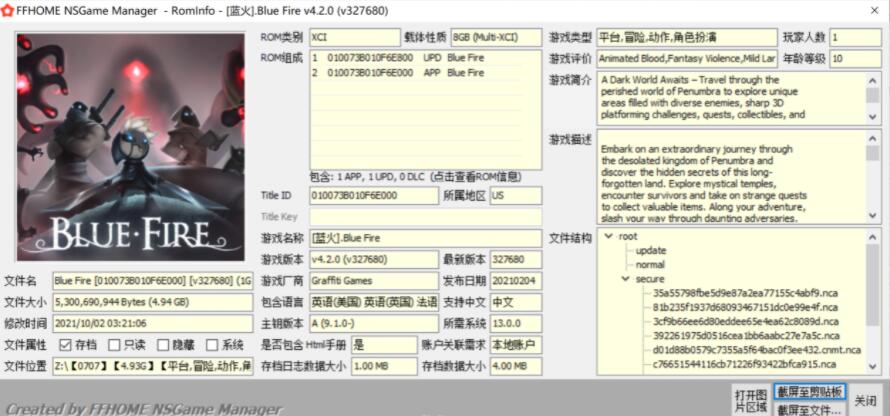Click up arrow of 文件结构 tree scrollbar

point(872,237)
